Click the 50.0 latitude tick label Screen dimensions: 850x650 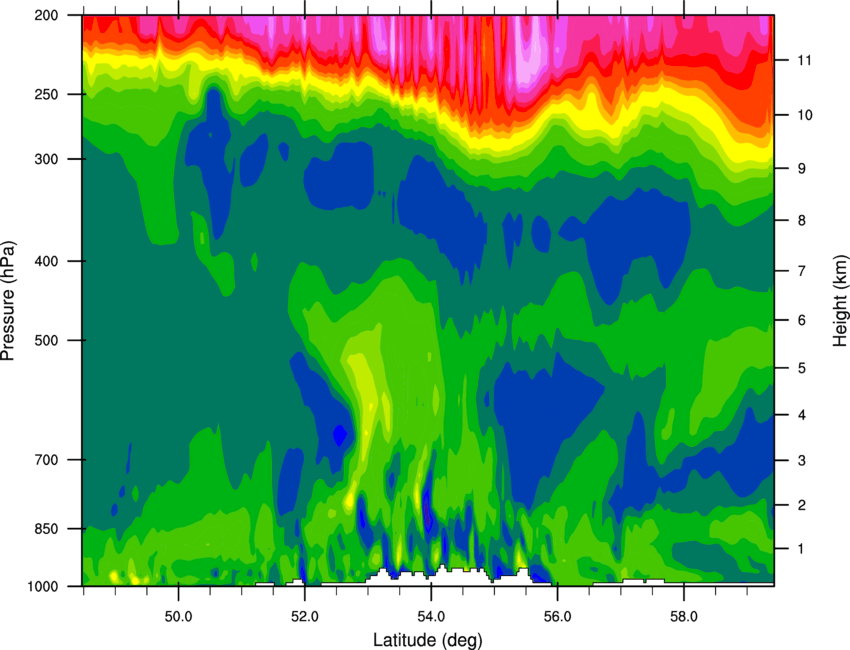pyautogui.click(x=178, y=616)
